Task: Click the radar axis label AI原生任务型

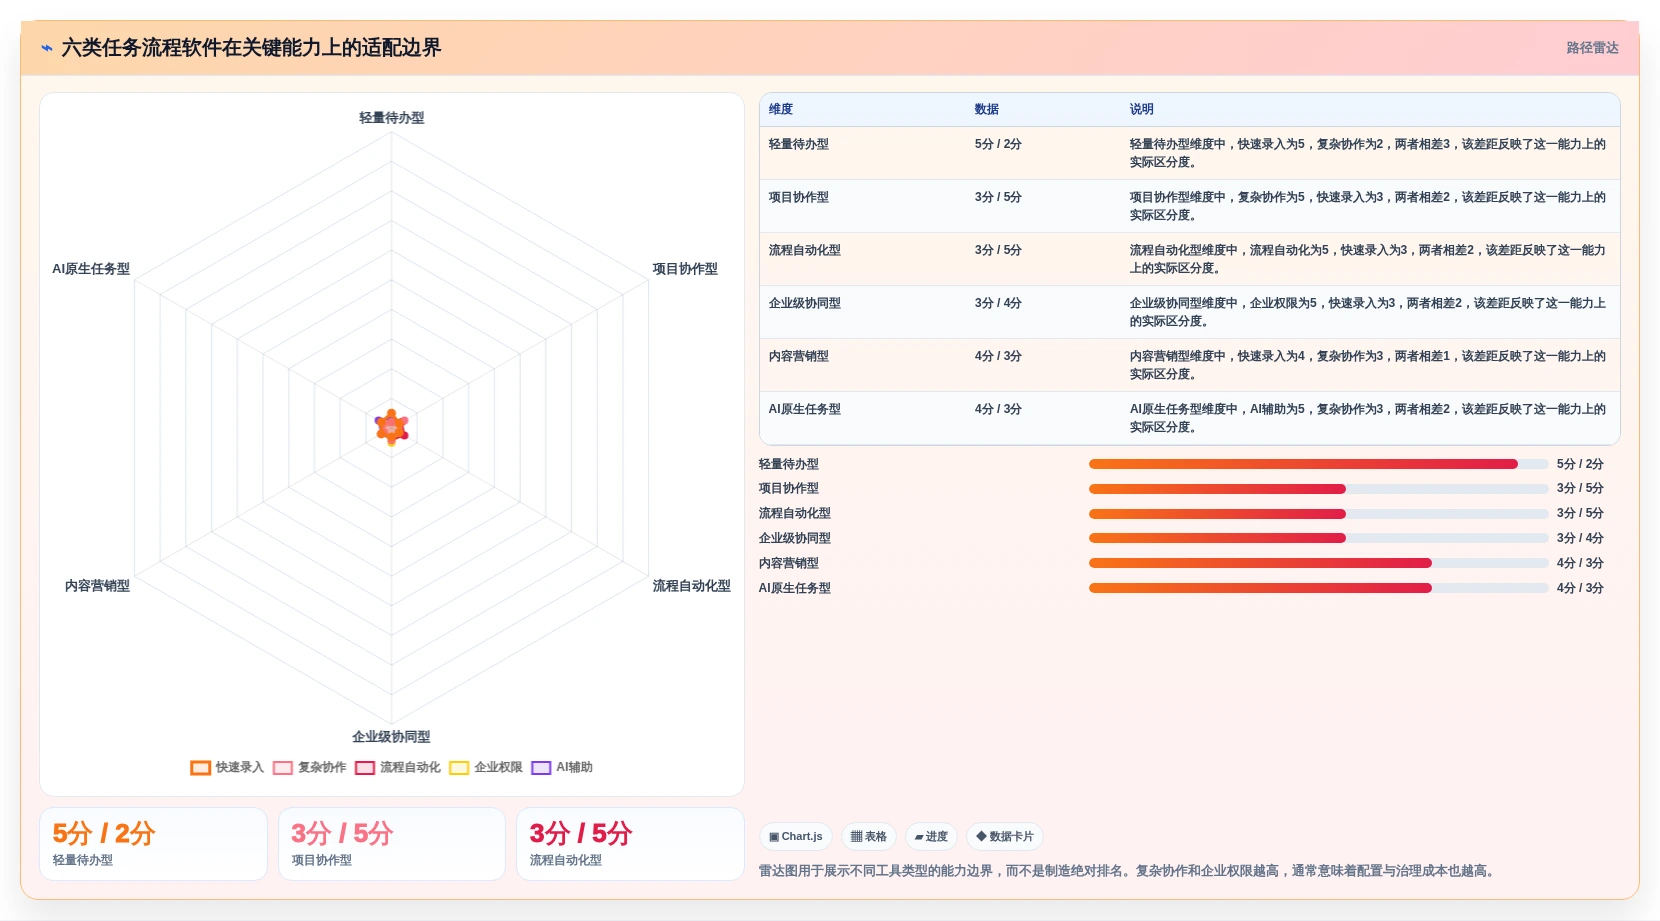Action: (91, 269)
